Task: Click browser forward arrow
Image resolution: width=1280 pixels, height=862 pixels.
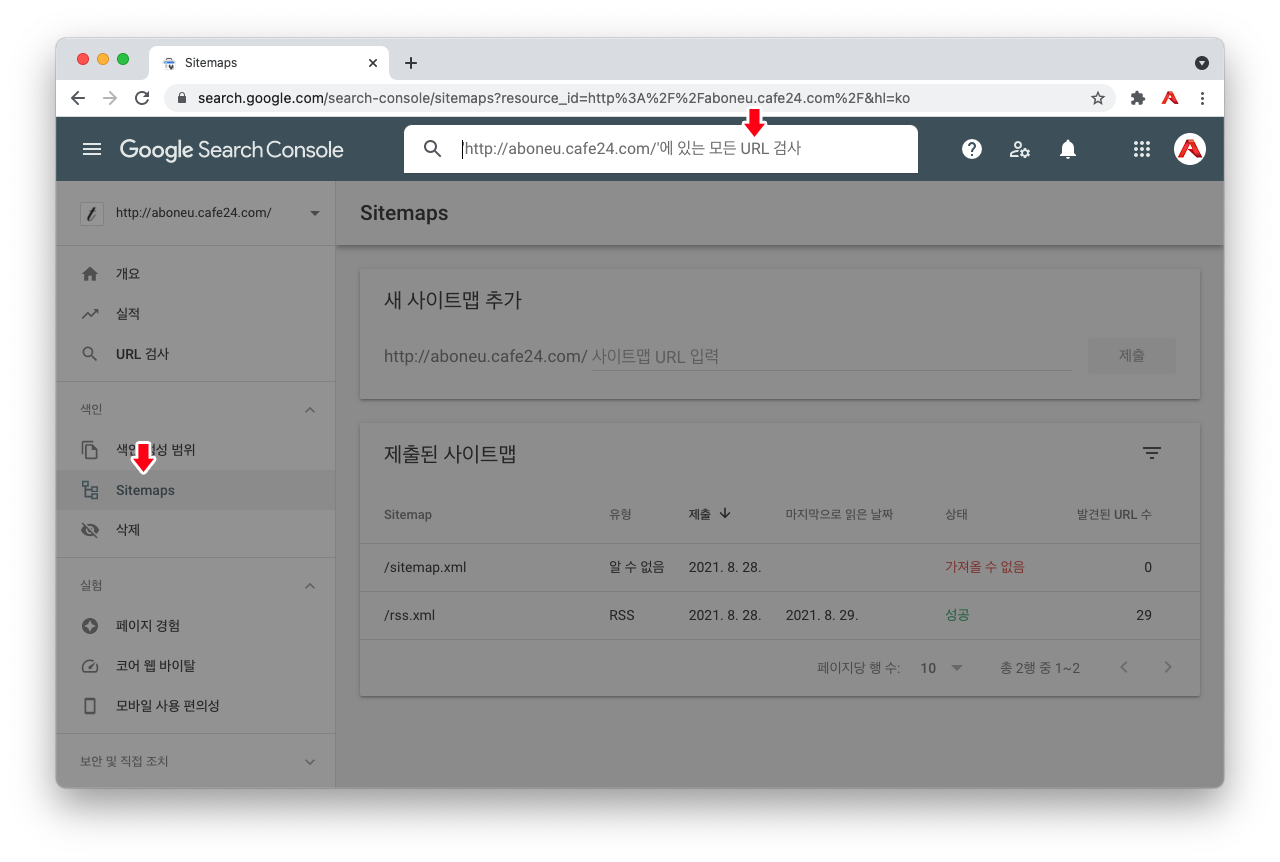Action: pos(110,98)
